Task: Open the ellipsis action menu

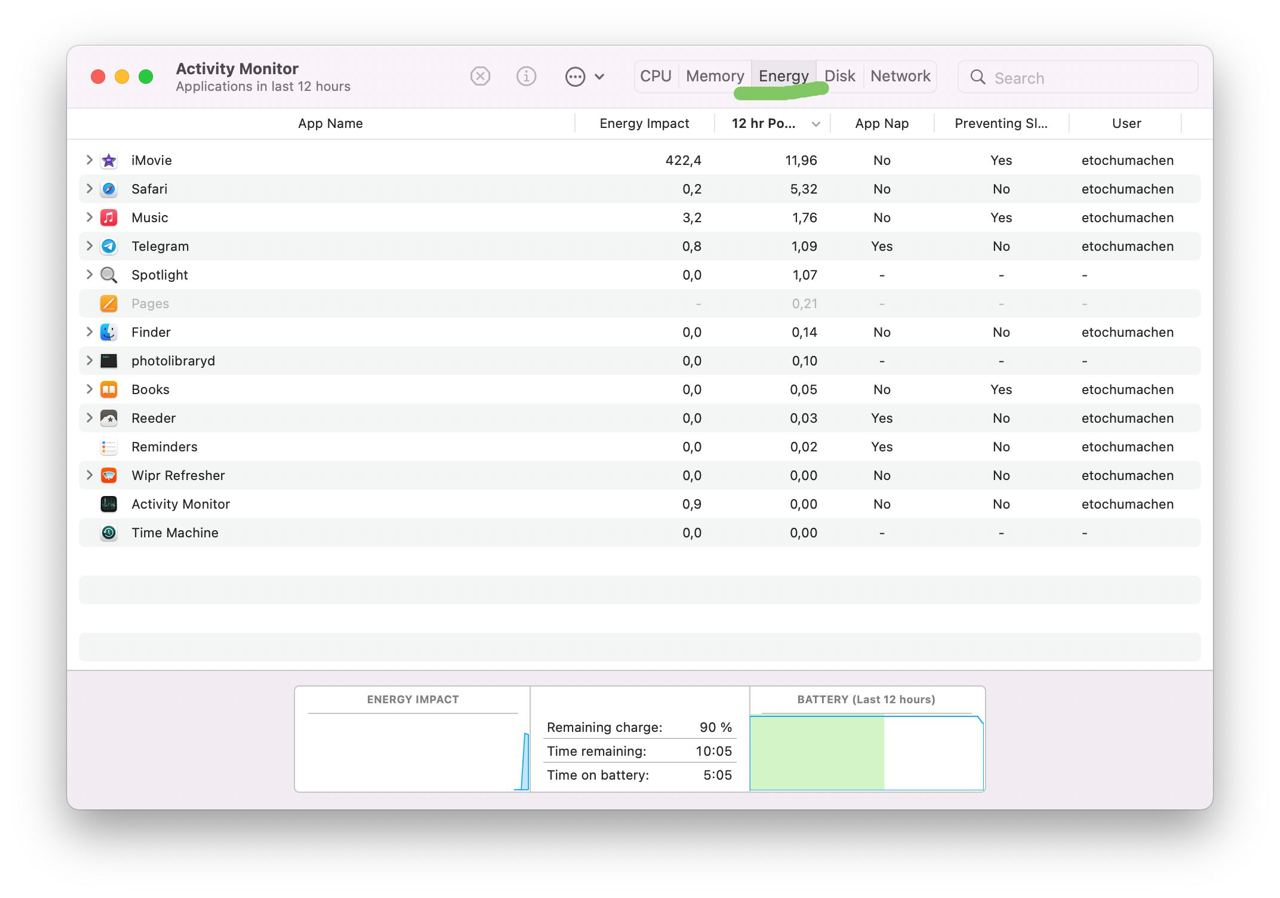Action: click(x=584, y=76)
